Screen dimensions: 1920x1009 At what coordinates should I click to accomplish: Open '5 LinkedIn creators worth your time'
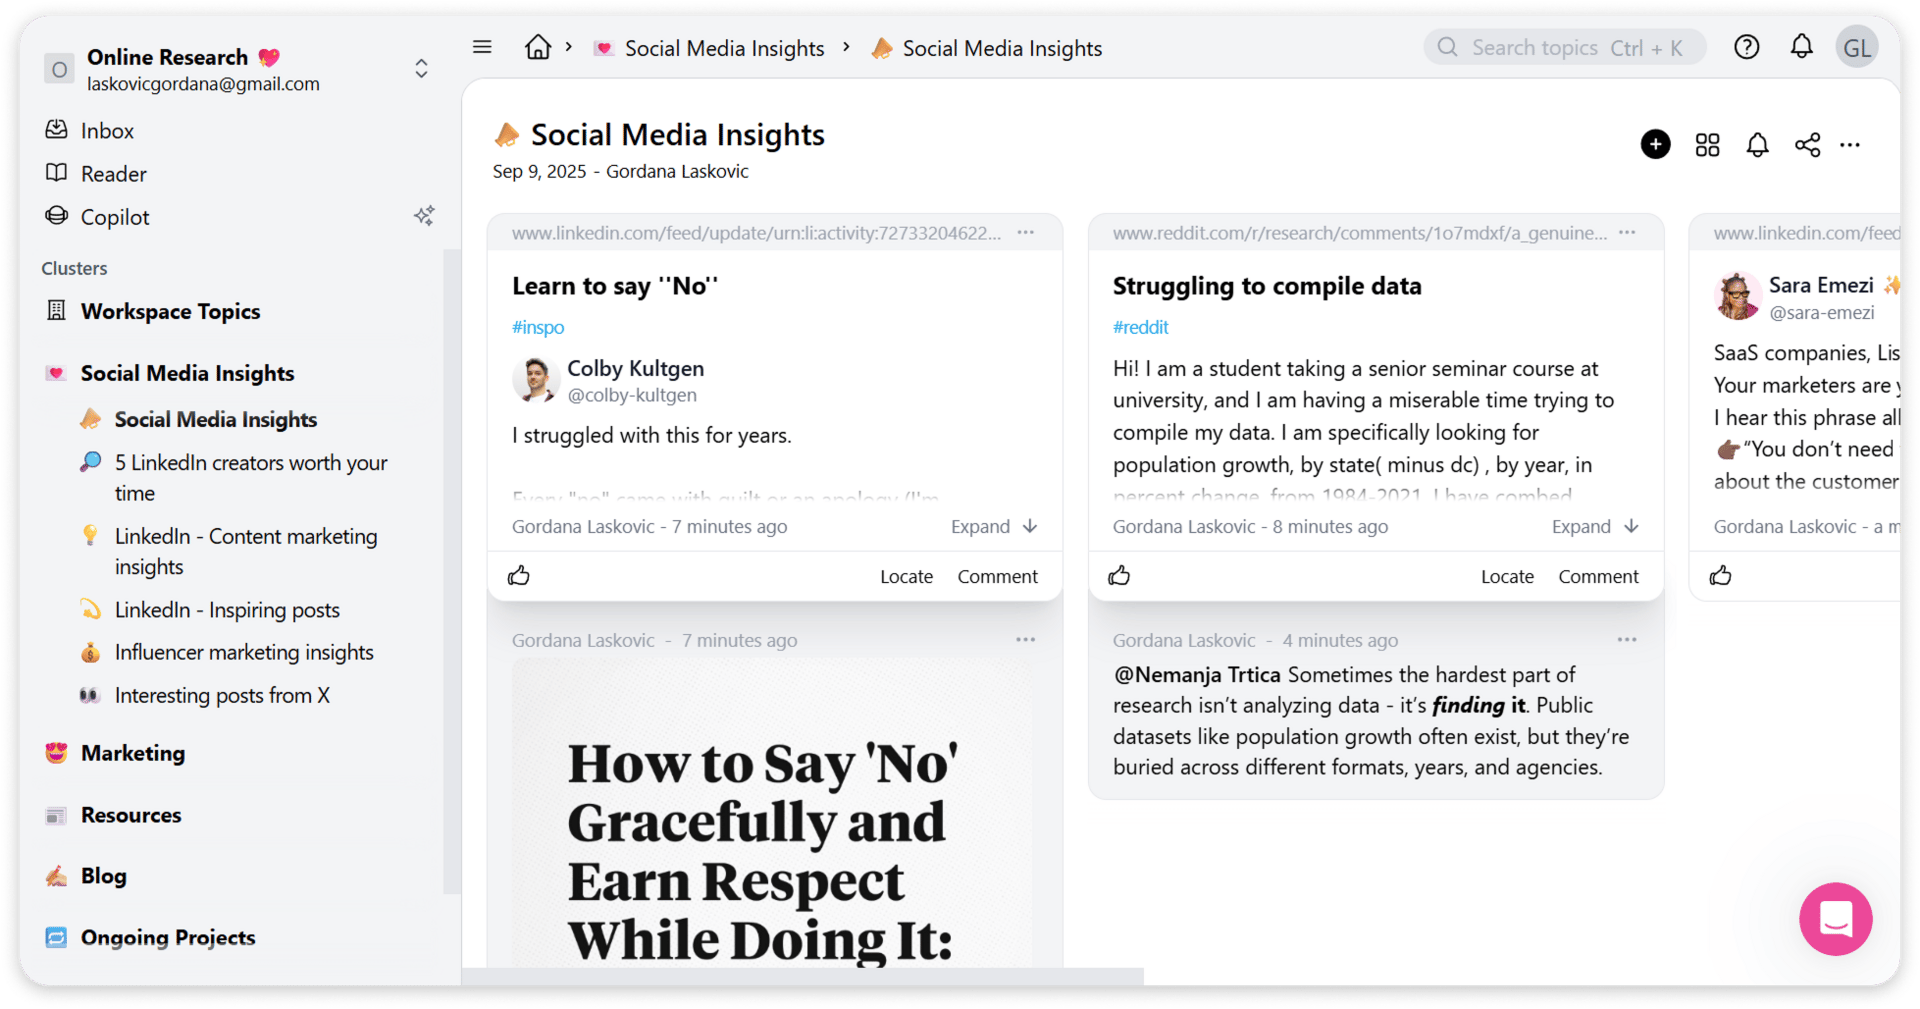pyautogui.click(x=250, y=478)
